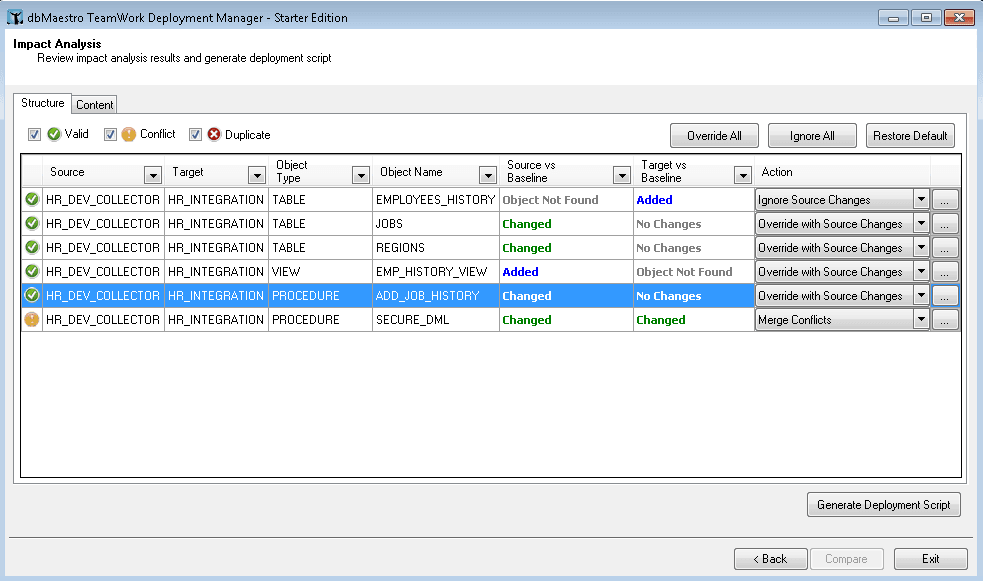Click the Exit button
Screen dimensions: 983x581
tap(931, 559)
